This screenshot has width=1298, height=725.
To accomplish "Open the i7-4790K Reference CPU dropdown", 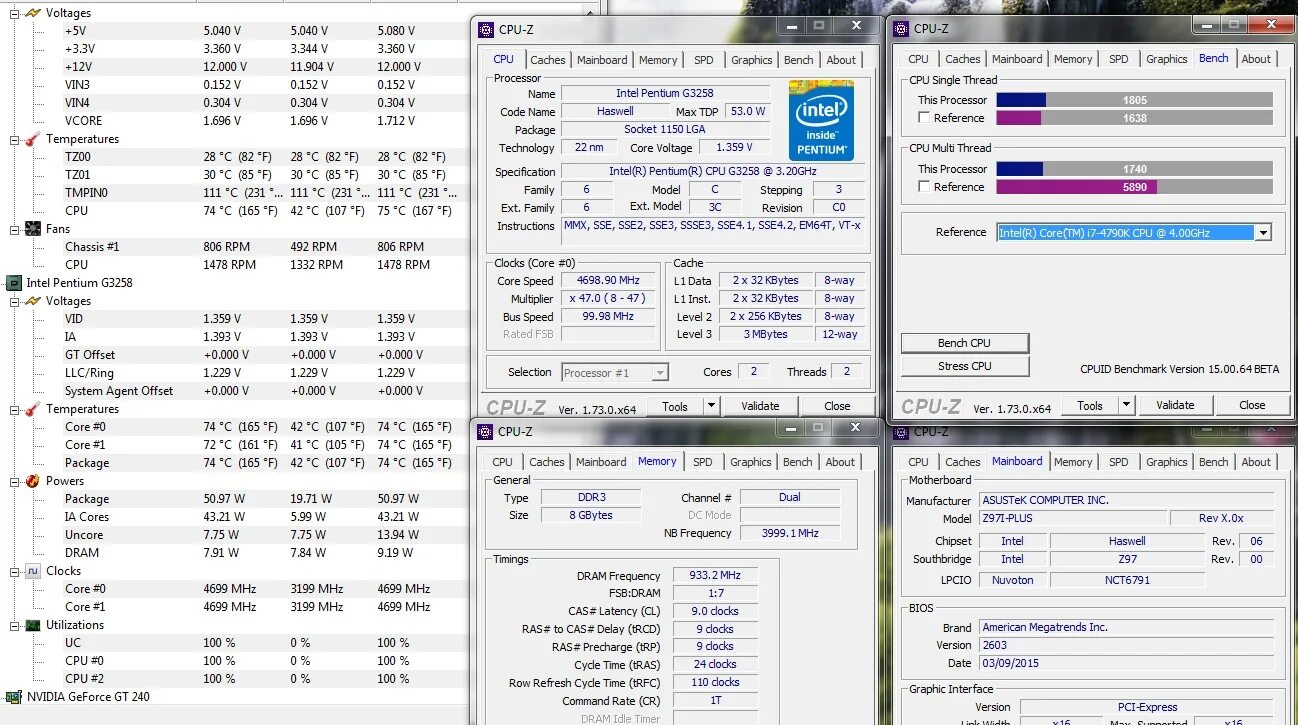I will [1264, 231].
